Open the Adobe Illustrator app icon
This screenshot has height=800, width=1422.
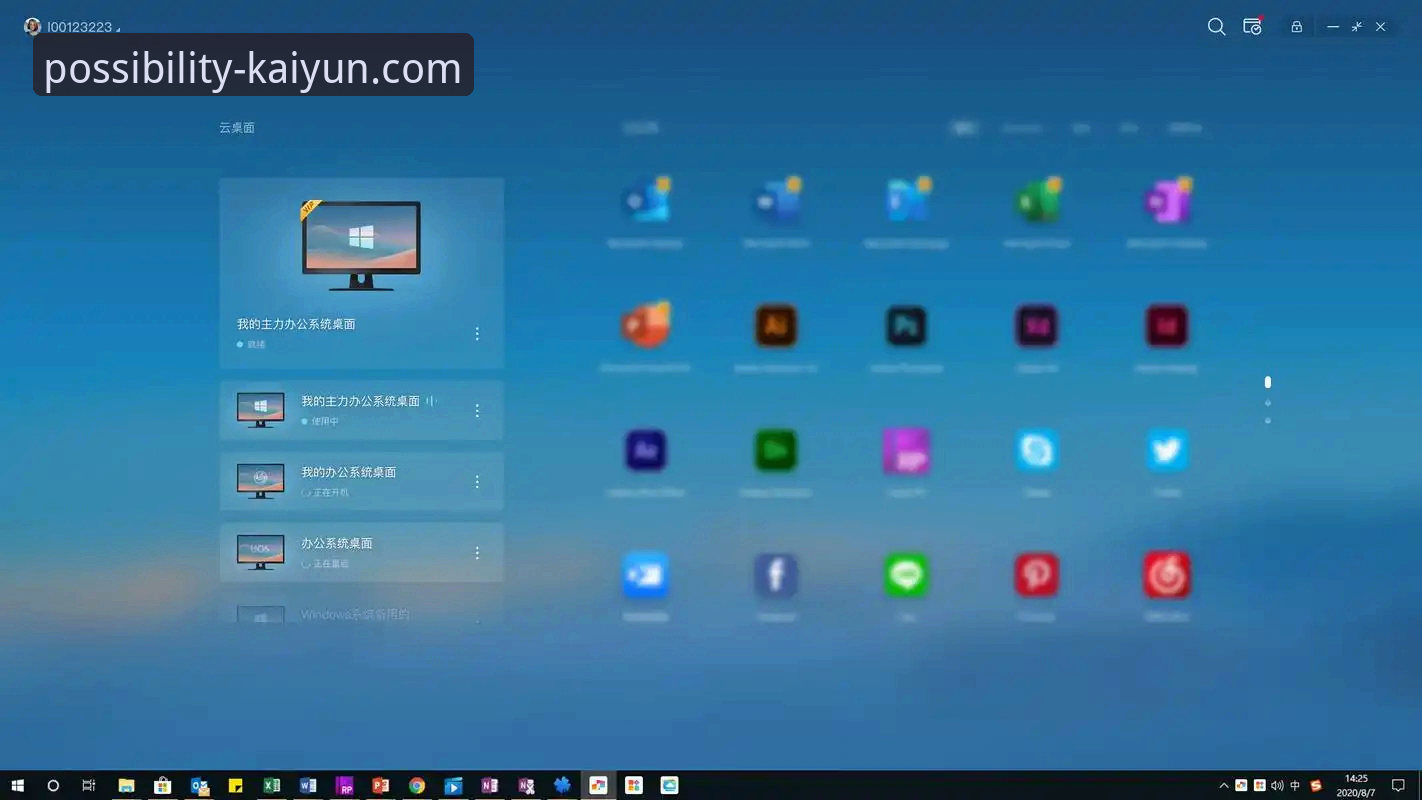[776, 326]
